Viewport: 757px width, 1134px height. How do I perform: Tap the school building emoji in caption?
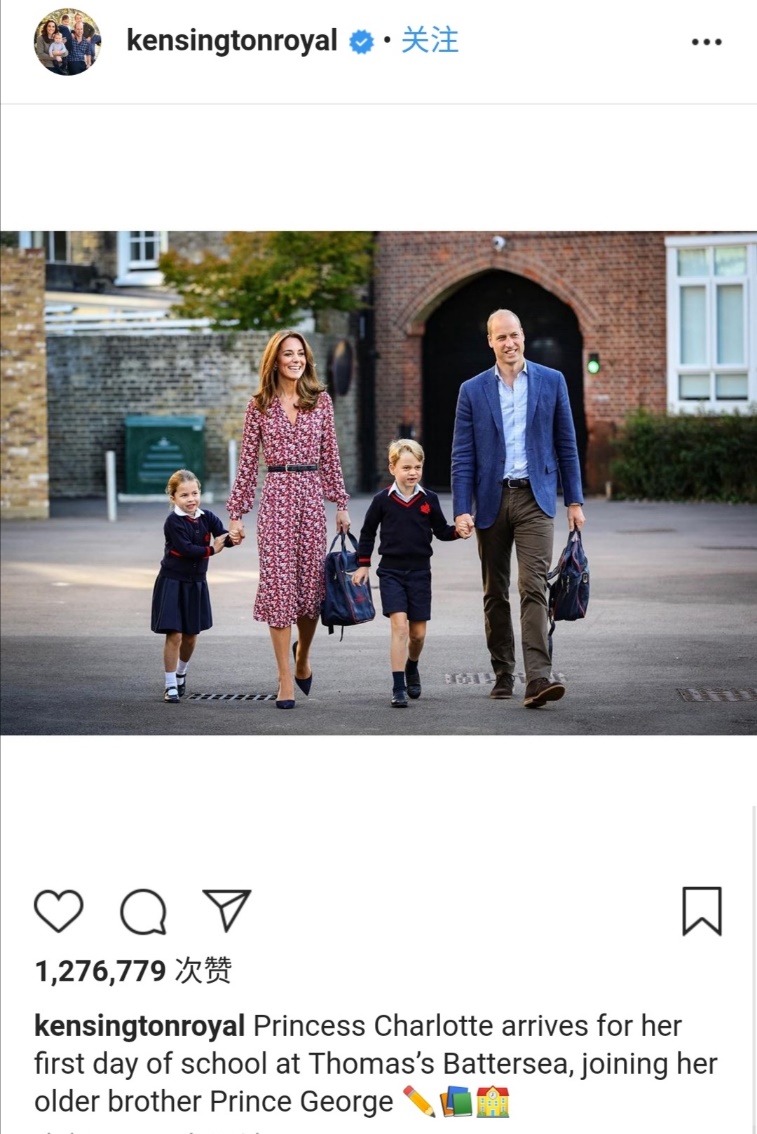pos(492,1101)
